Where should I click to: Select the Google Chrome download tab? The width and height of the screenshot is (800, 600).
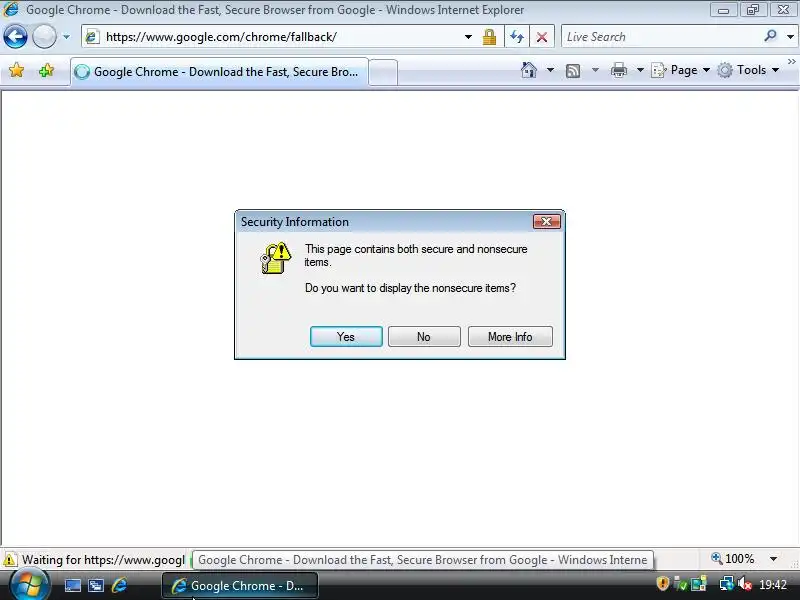[x=219, y=72]
